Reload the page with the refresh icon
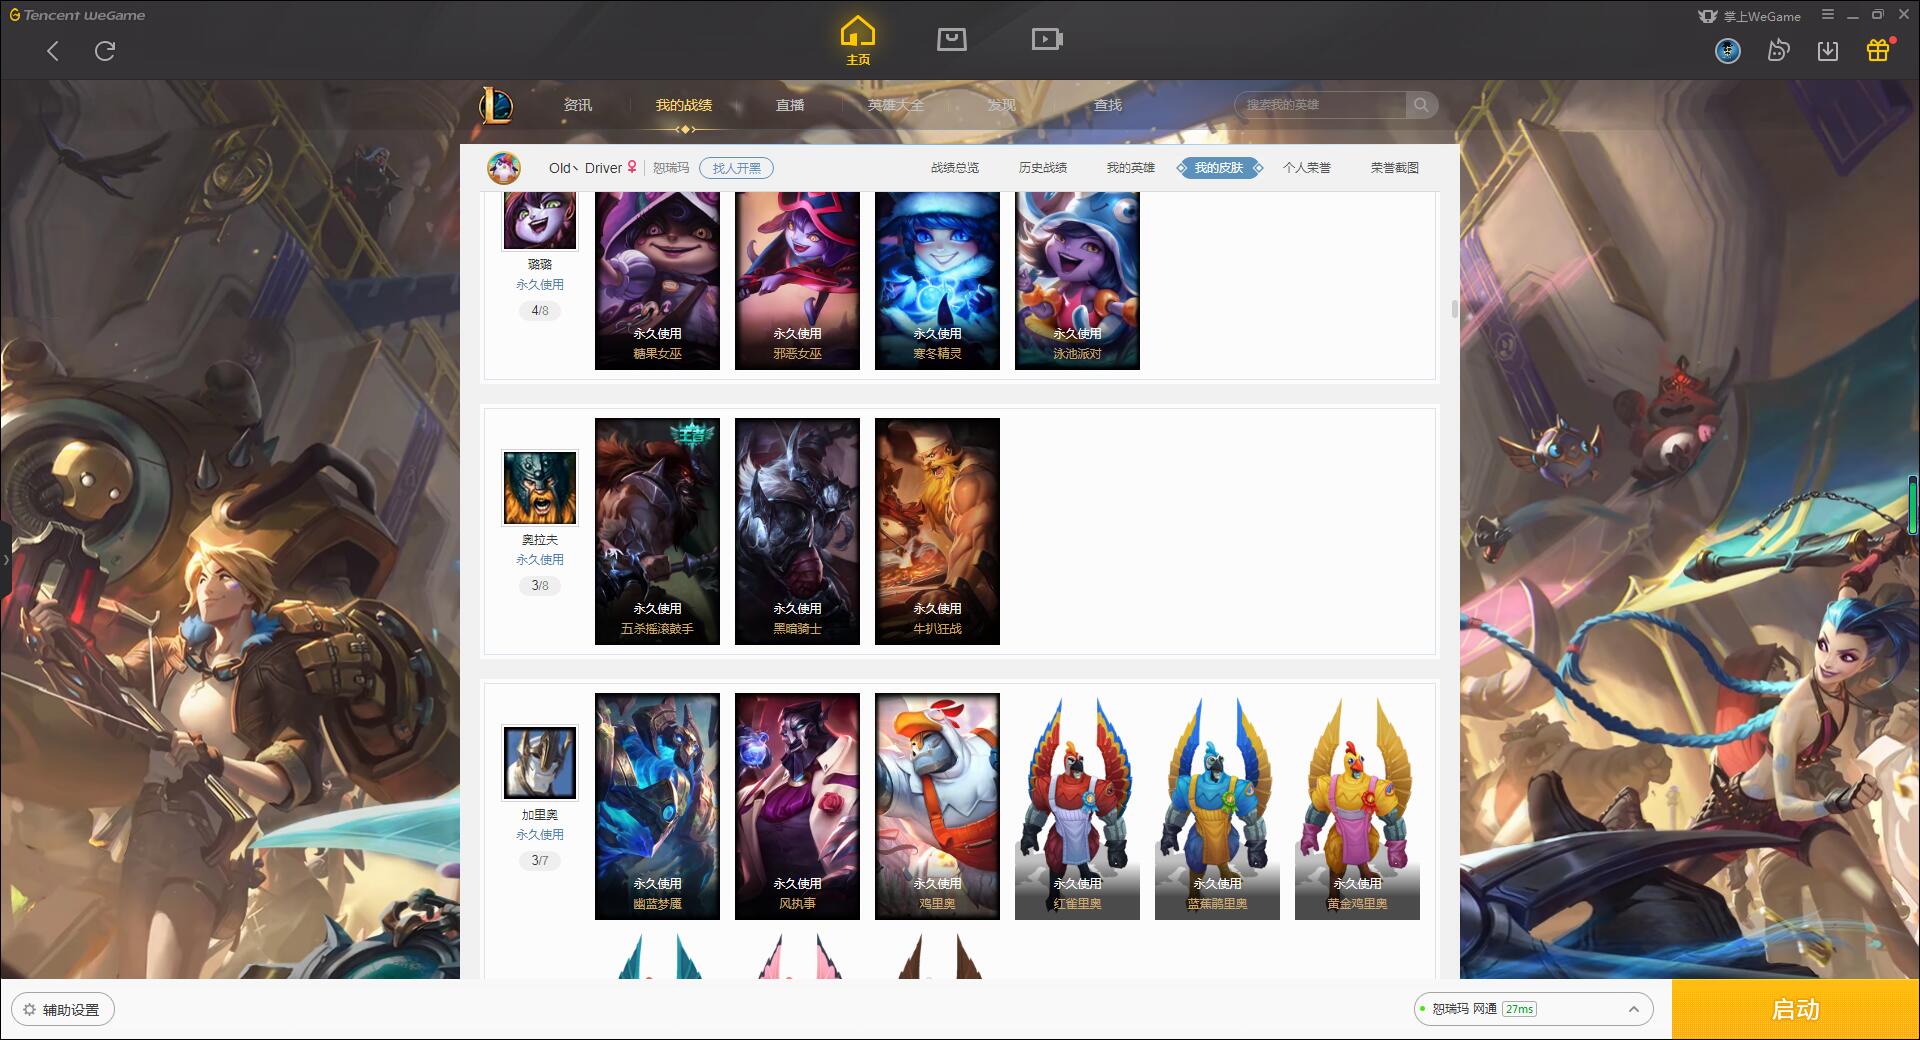 pos(105,51)
